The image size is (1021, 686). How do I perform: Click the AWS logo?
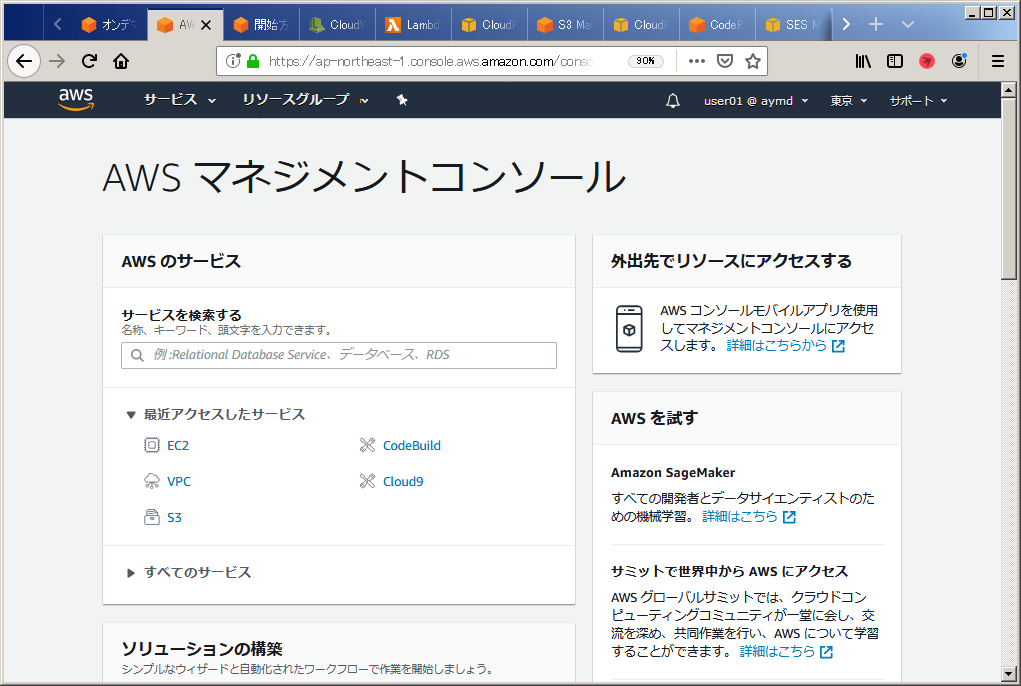click(x=76, y=99)
